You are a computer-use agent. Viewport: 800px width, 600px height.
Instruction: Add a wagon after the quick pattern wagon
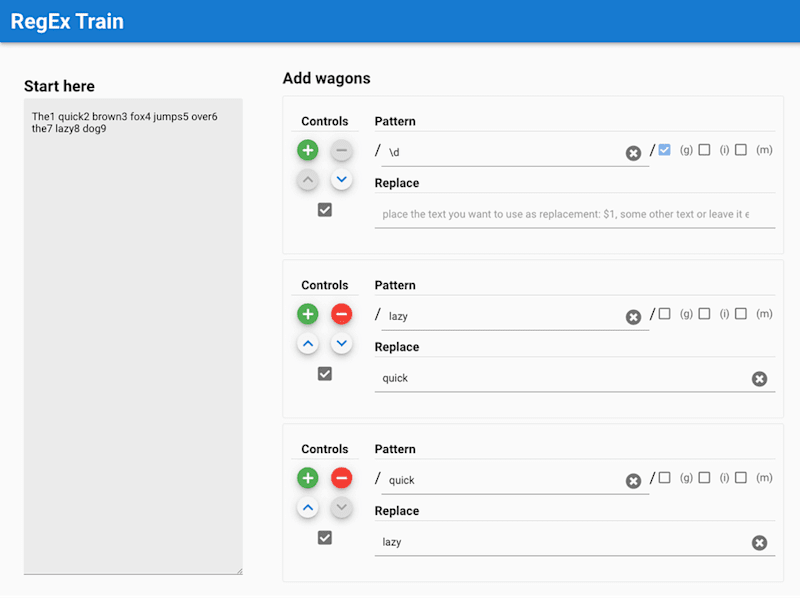308,478
